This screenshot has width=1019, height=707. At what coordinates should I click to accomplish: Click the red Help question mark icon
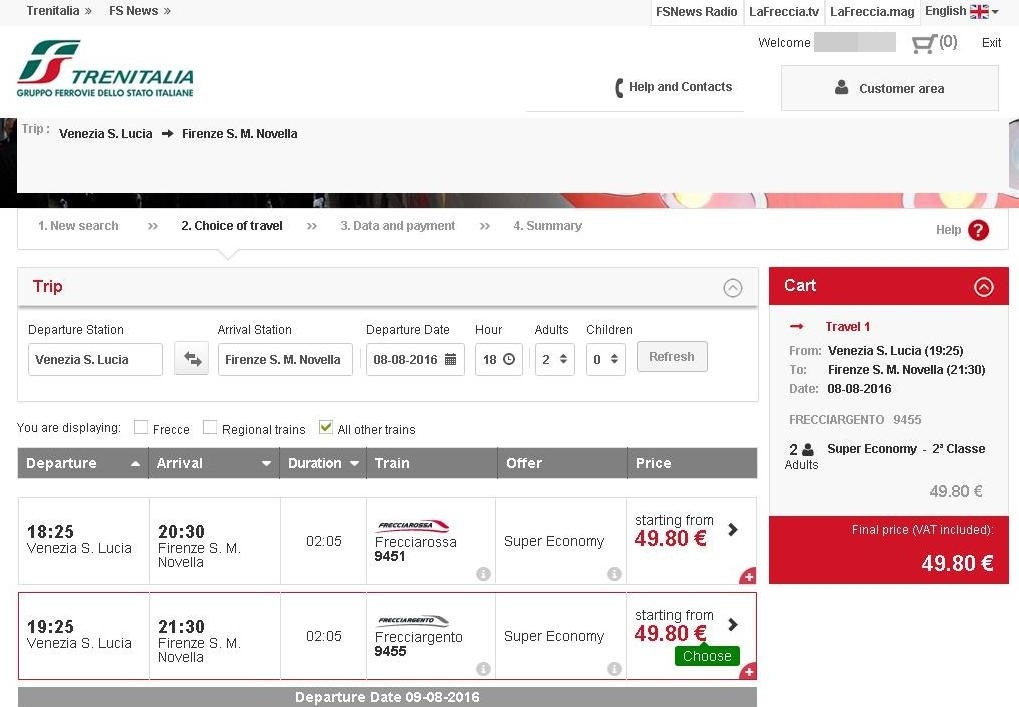coord(978,230)
